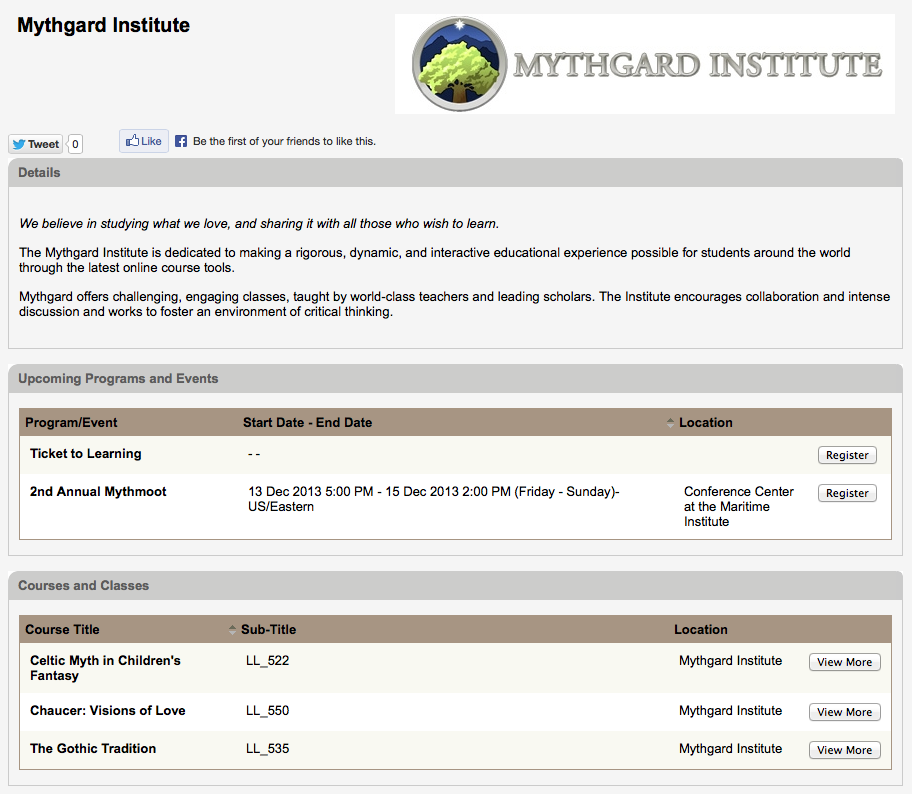The image size is (912, 794).
Task: Click the Start Date - End Date header
Action: (x=307, y=422)
